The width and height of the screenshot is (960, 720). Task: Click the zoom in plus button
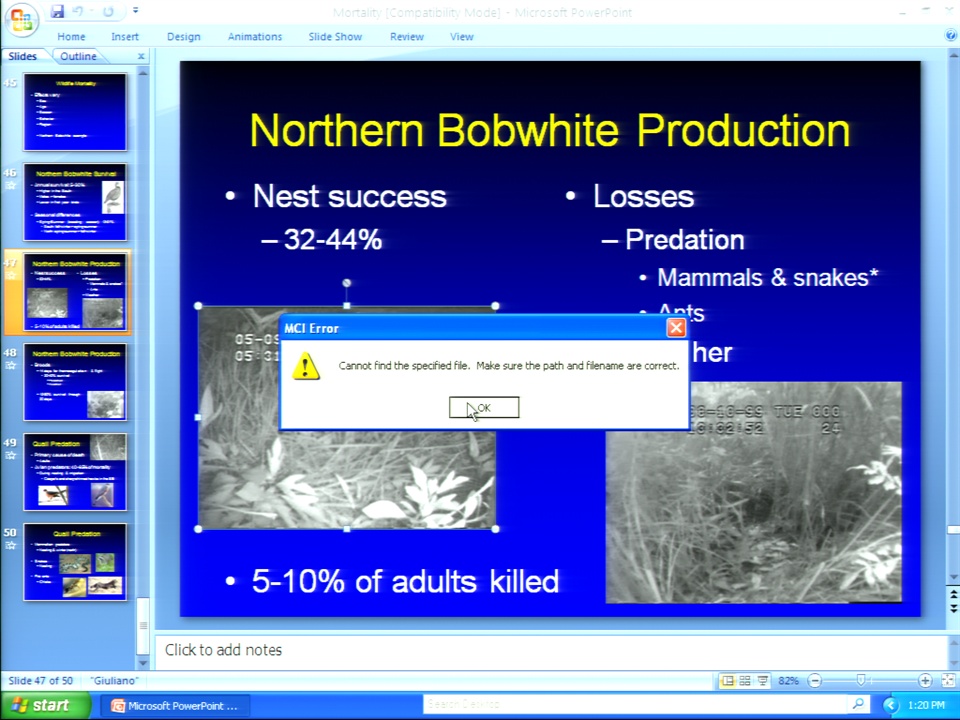pos(925,680)
